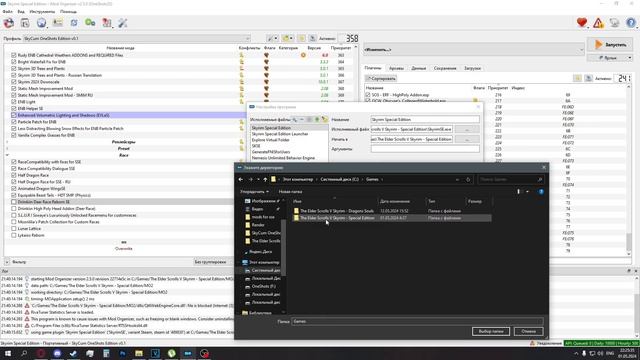The width and height of the screenshot is (640, 360).
Task: Select the Dragons Souls folder in the file list
Action: pyautogui.click(x=337, y=211)
